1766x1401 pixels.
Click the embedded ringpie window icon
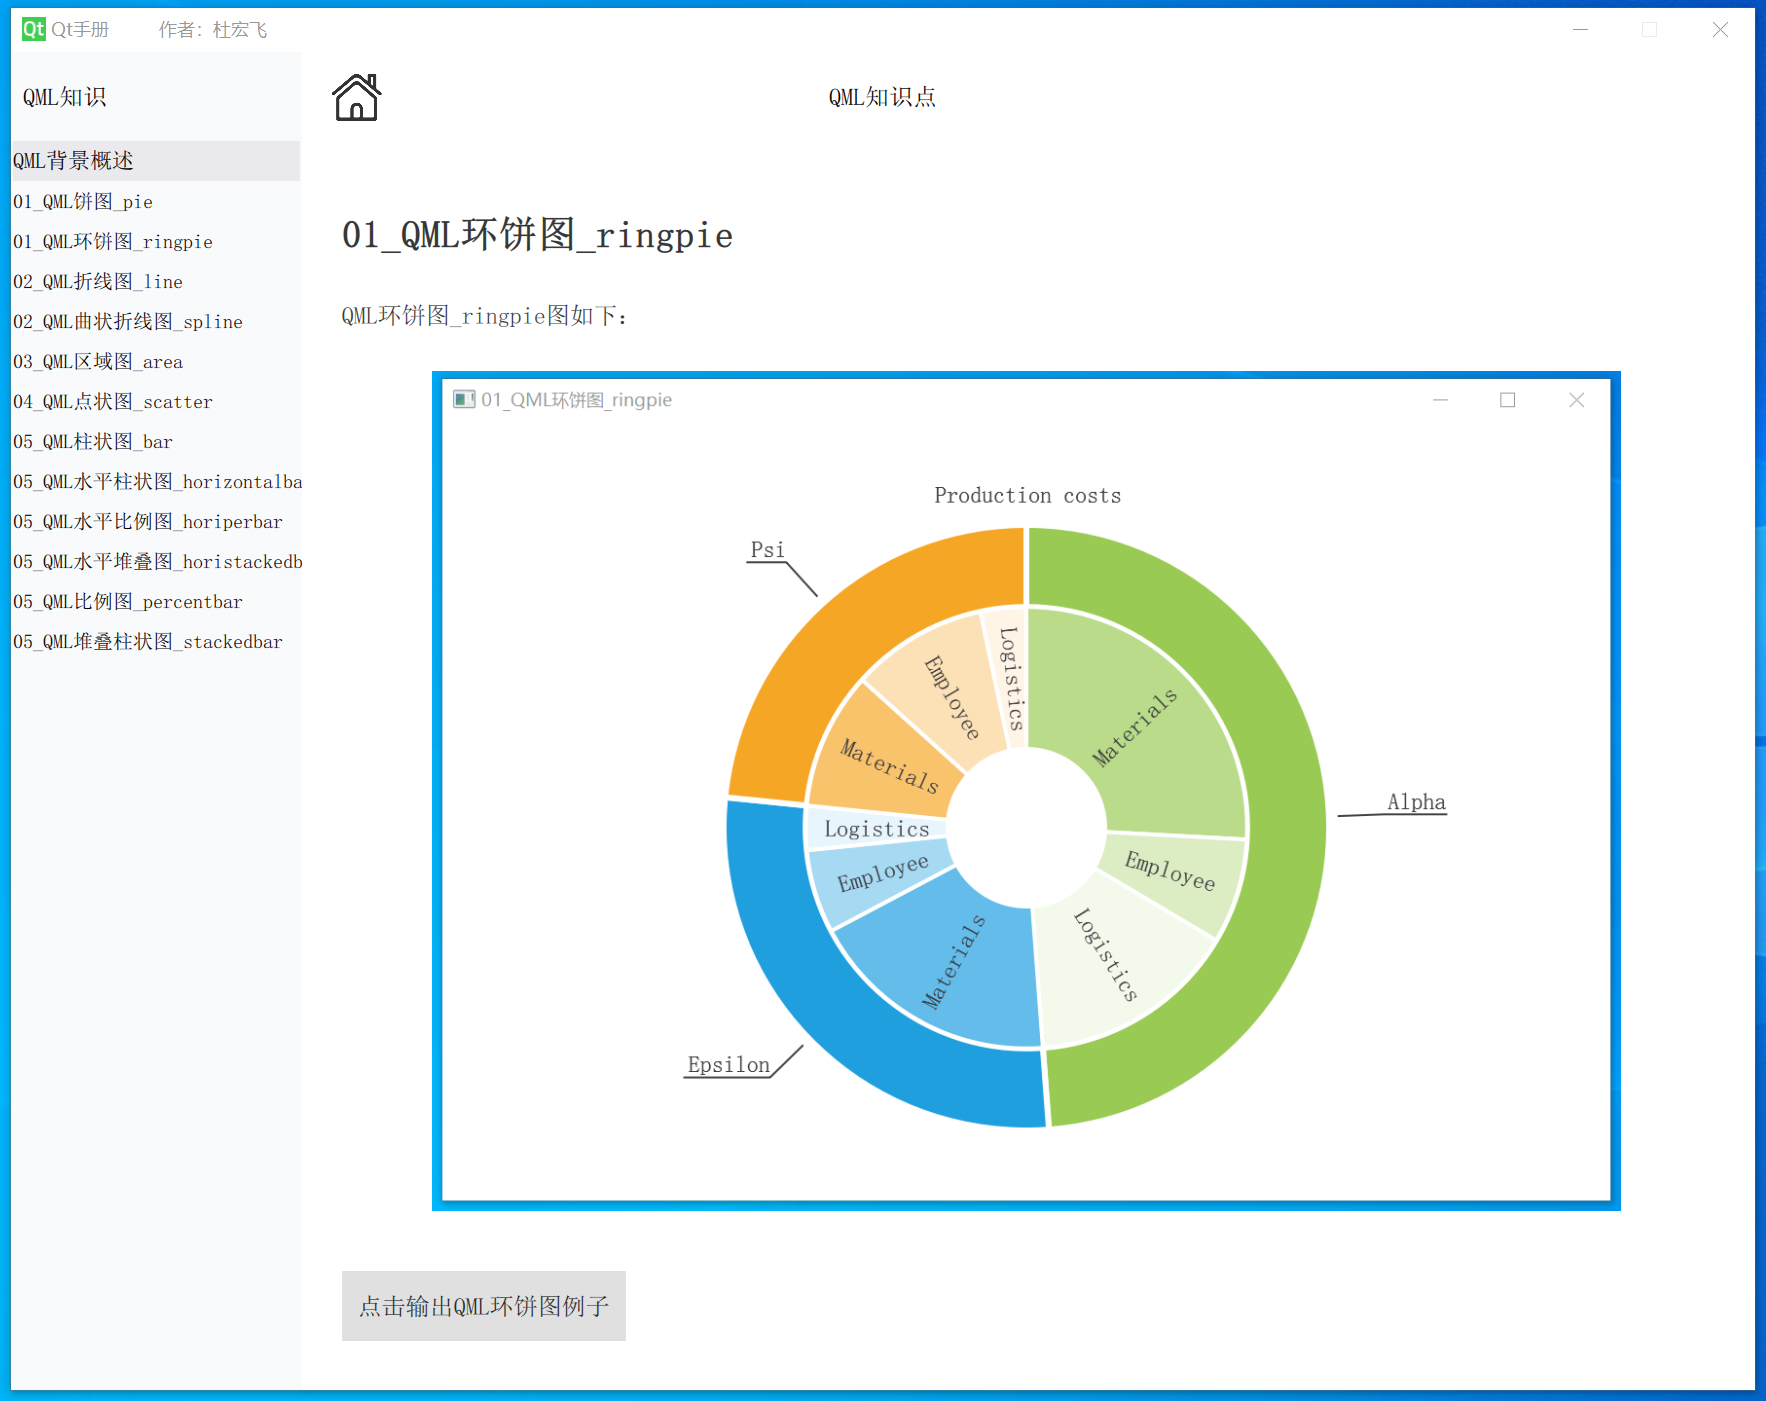click(x=464, y=400)
